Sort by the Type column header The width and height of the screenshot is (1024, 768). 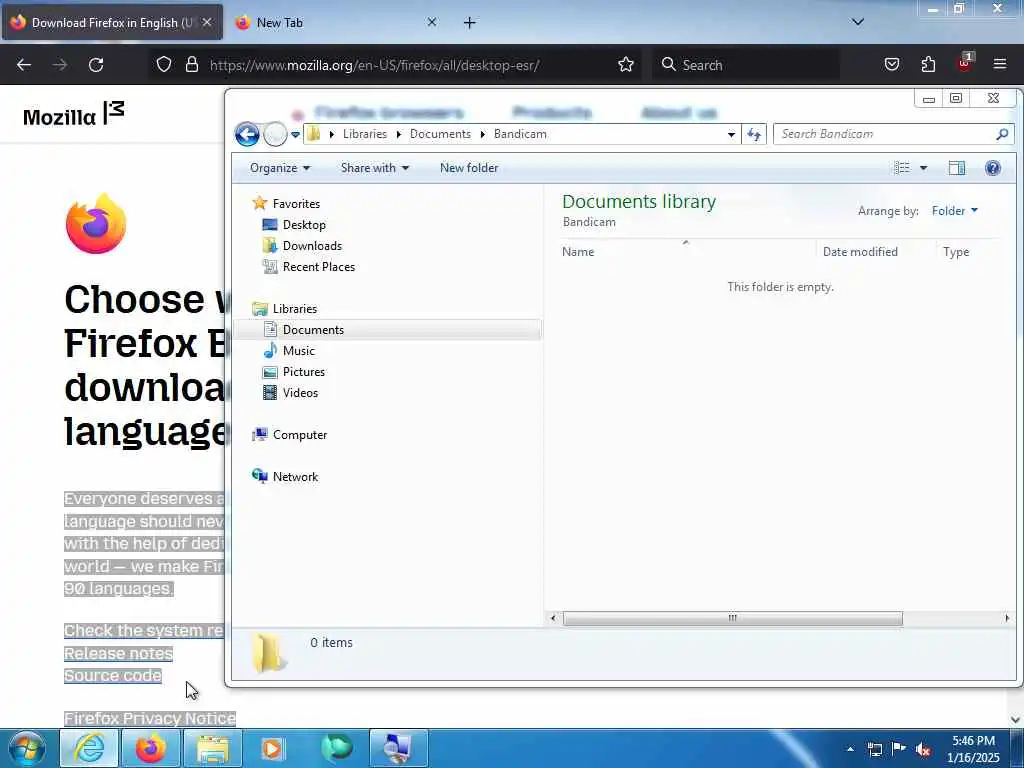click(956, 251)
